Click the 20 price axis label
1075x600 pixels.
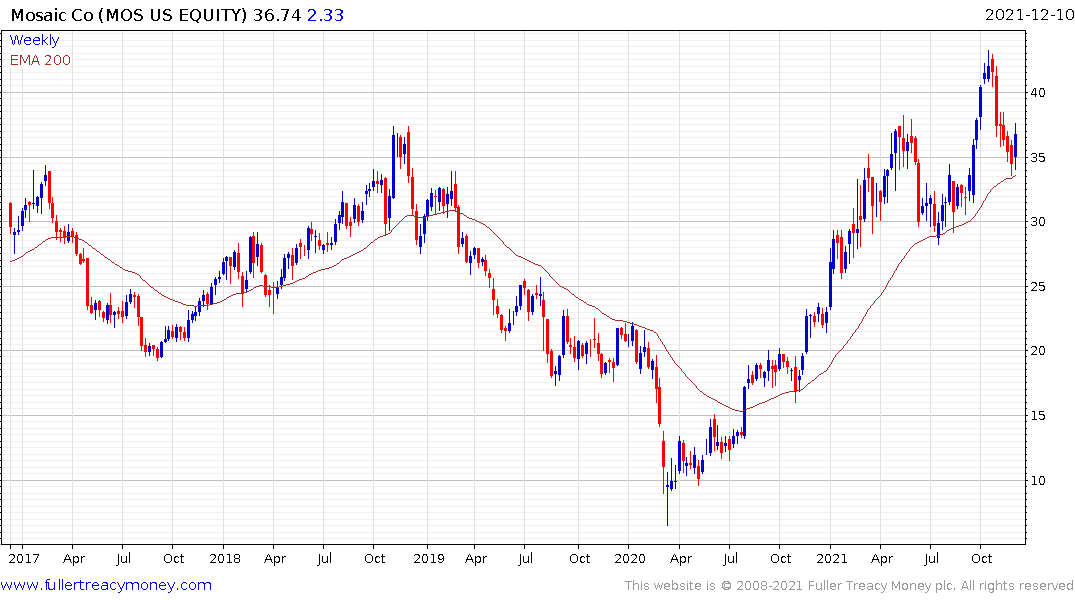[x=1038, y=350]
